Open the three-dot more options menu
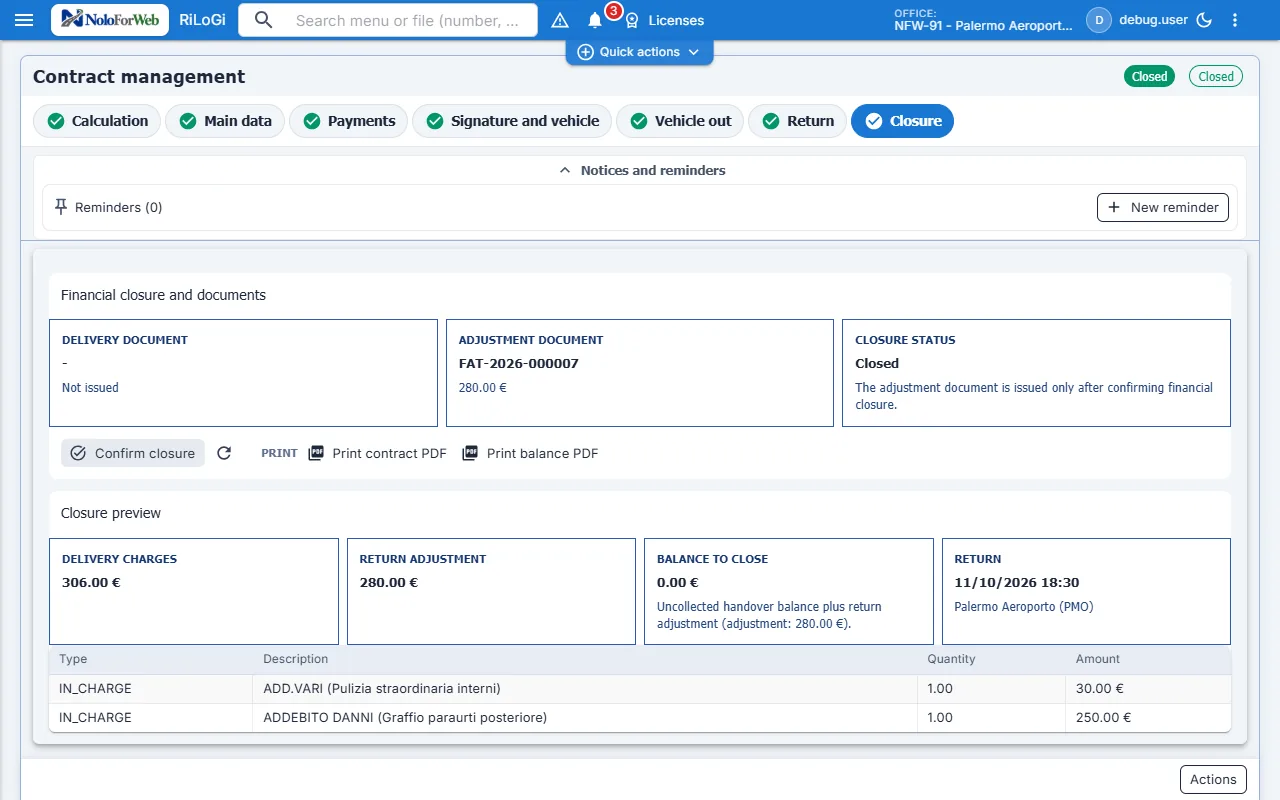Screen dimensions: 1280x800 tap(1235, 20)
